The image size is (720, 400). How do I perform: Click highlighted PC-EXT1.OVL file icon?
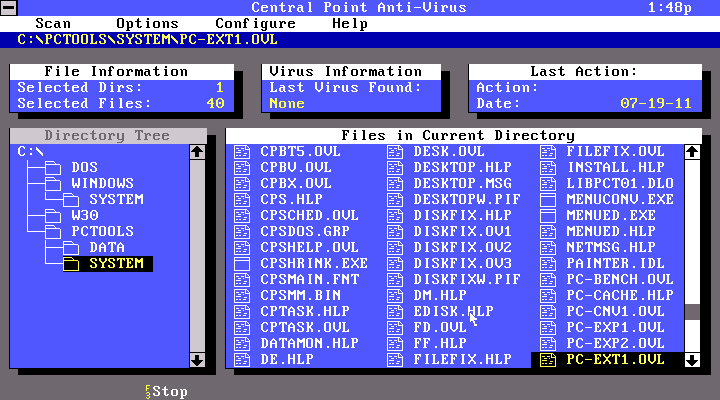point(548,360)
